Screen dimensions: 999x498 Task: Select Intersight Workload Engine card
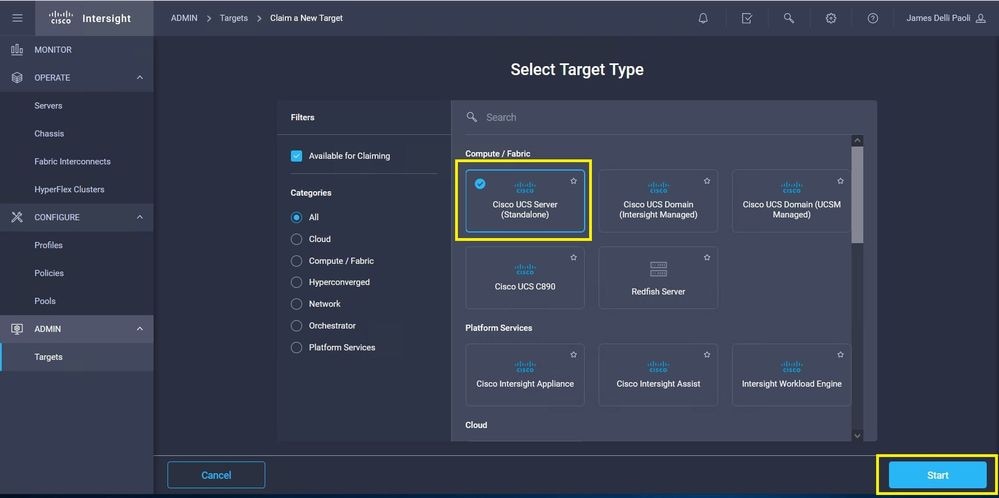click(791, 374)
